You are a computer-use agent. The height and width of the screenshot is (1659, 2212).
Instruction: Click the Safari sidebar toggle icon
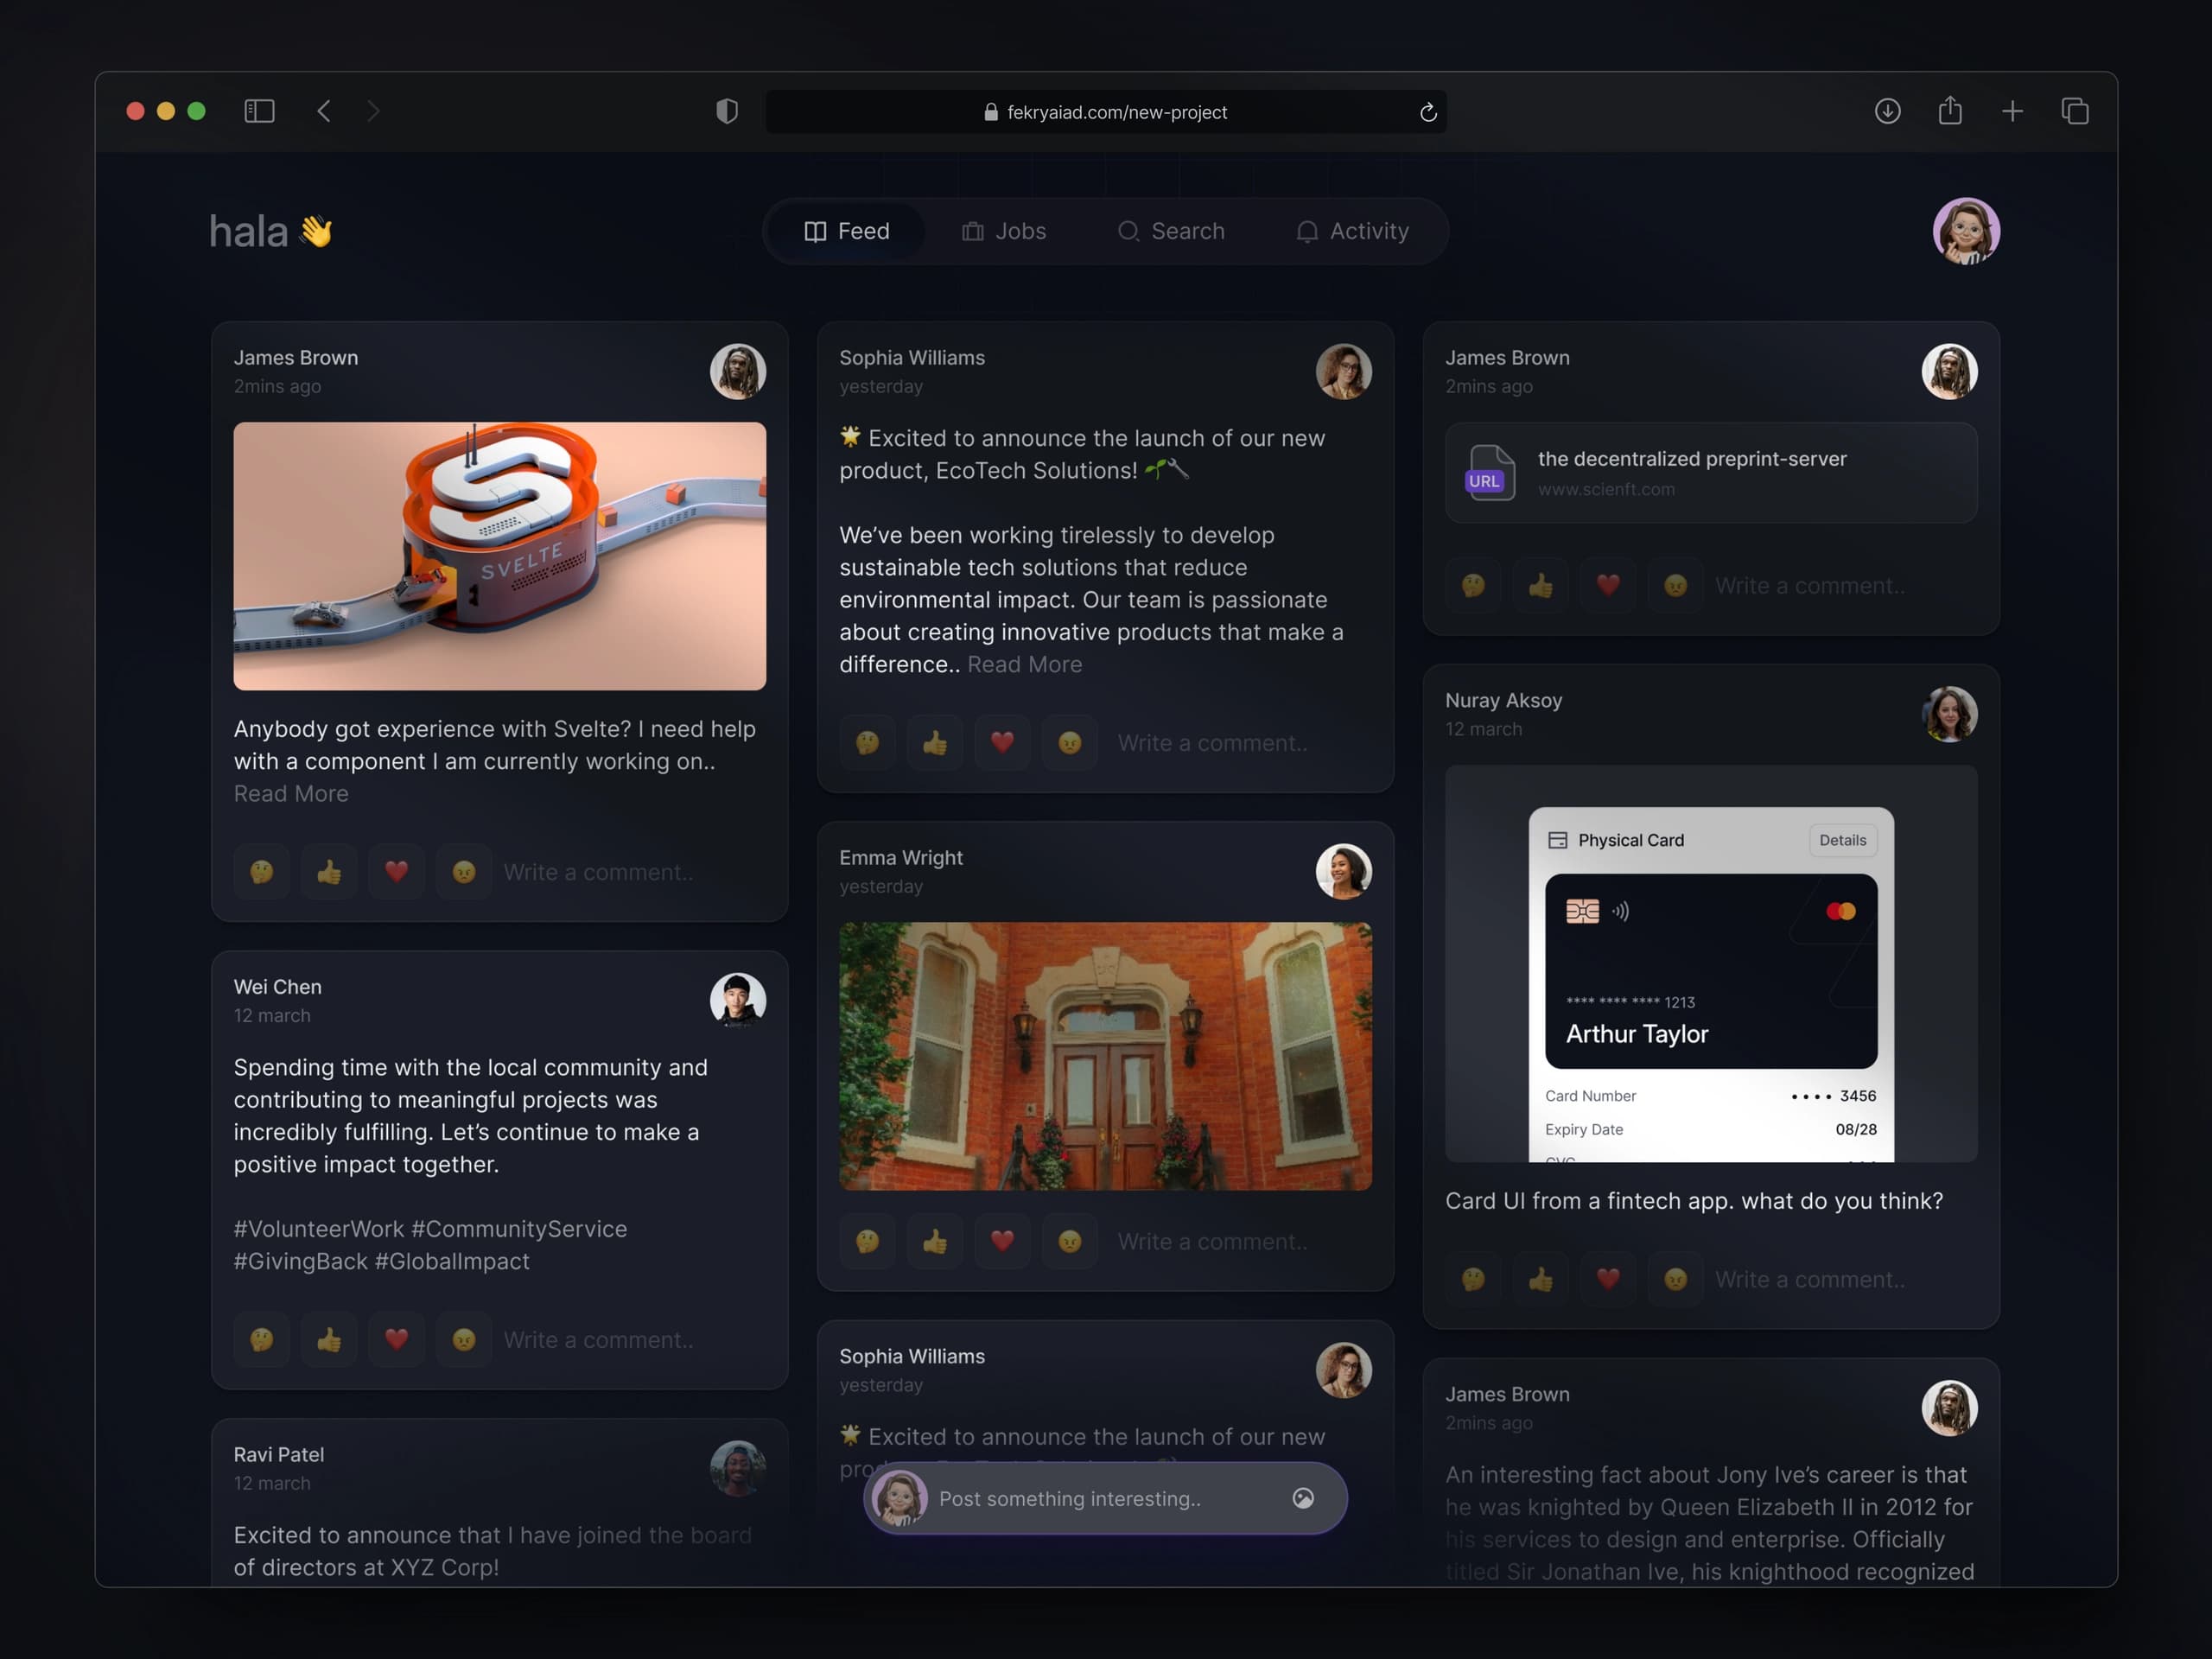click(259, 111)
